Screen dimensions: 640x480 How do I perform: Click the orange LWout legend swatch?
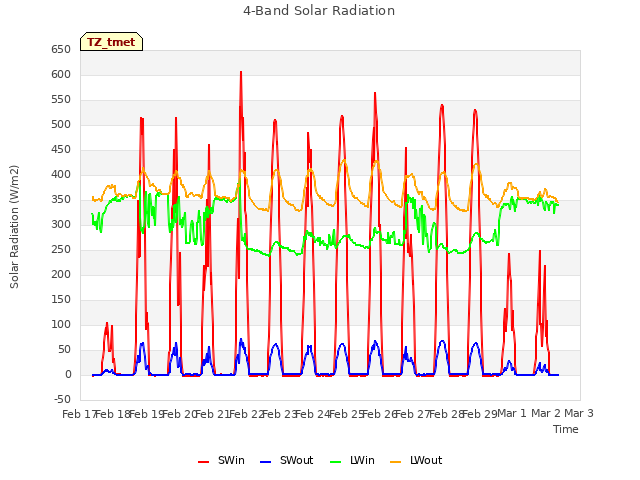click(x=396, y=462)
